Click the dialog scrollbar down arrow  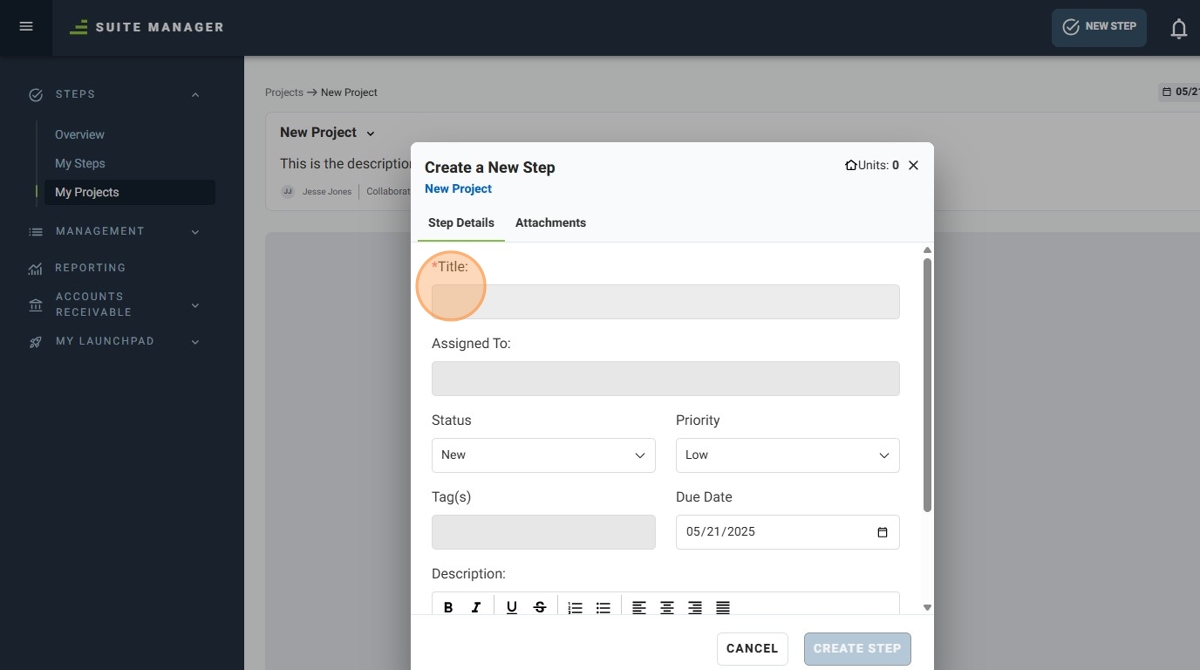click(927, 607)
